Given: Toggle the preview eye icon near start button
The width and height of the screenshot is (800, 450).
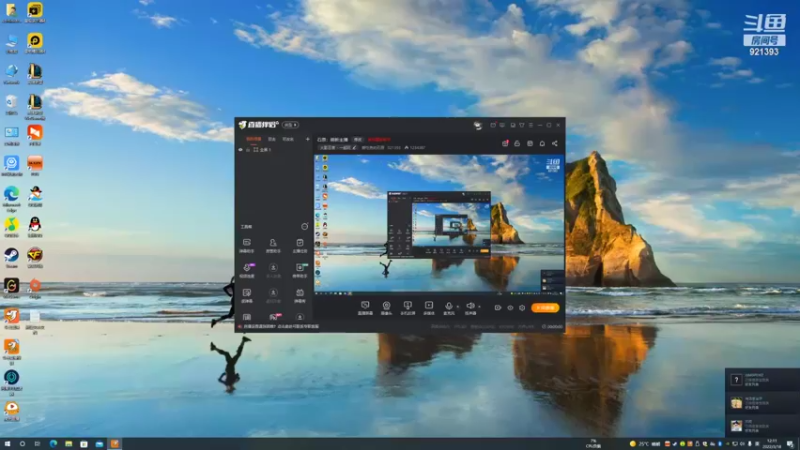Looking at the screenshot, I should [x=510, y=308].
